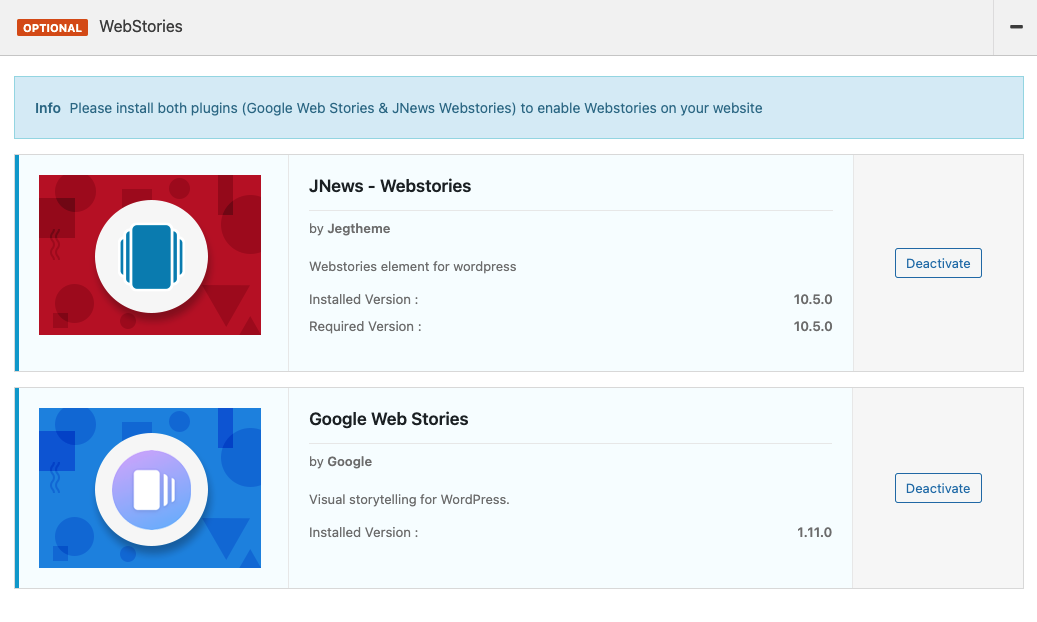Click the bold Info label in the notice
The width and height of the screenshot is (1037, 622).
(48, 108)
